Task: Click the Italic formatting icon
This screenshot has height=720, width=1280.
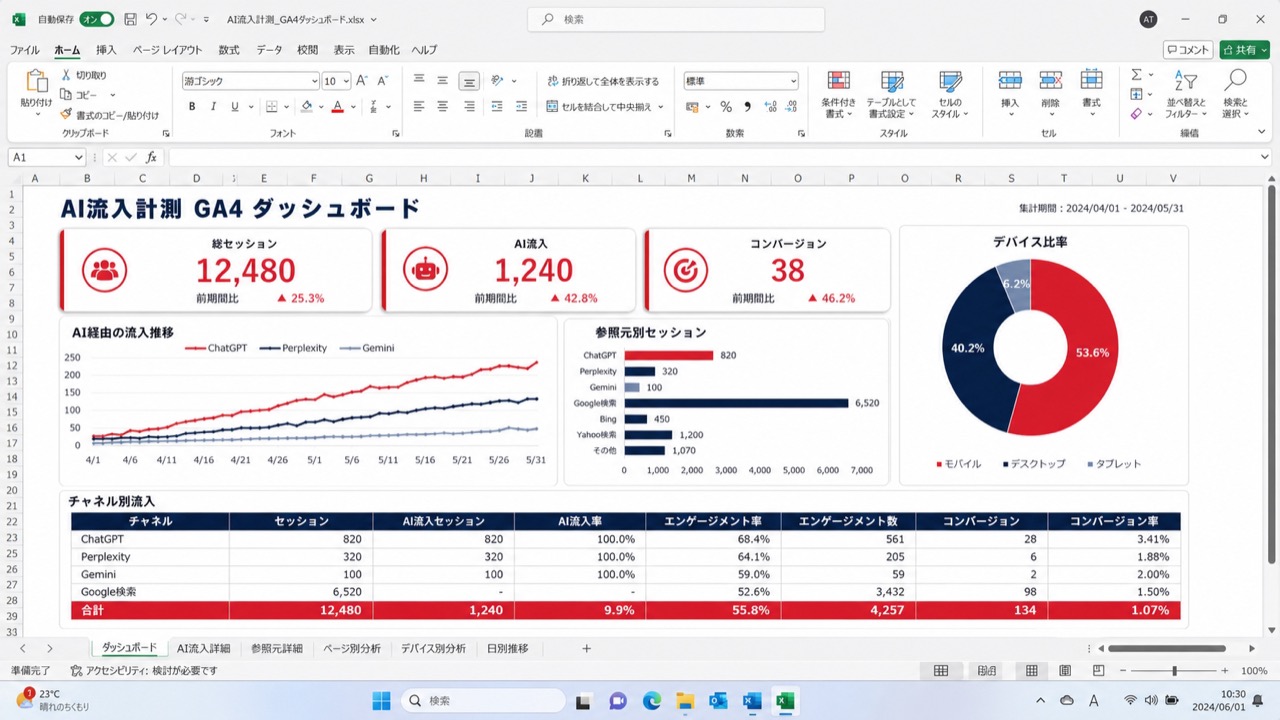Action: tap(213, 107)
